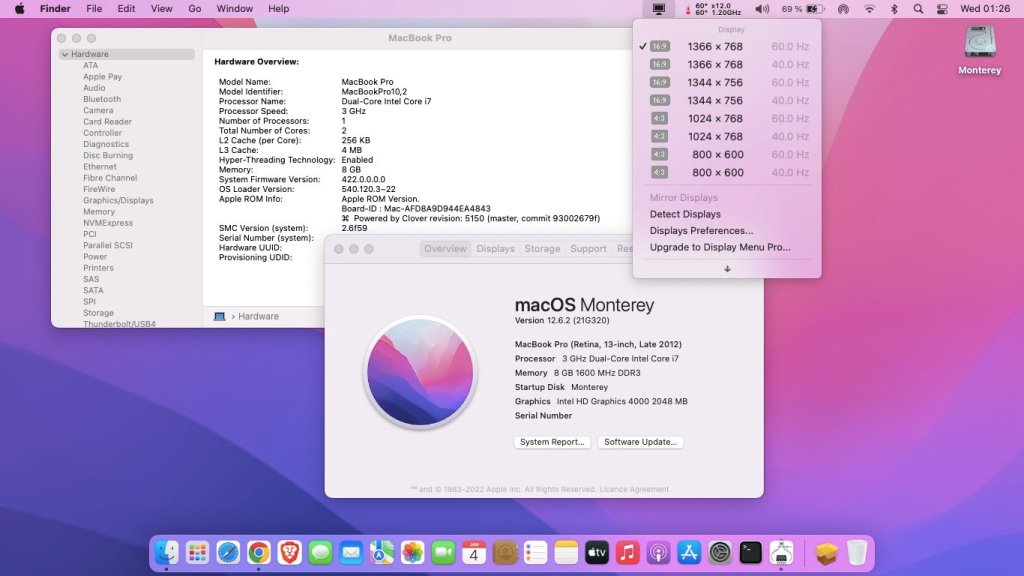Click the Display Menu monitor icon in menu bar
This screenshot has width=1024, height=576.
pyautogui.click(x=658, y=9)
